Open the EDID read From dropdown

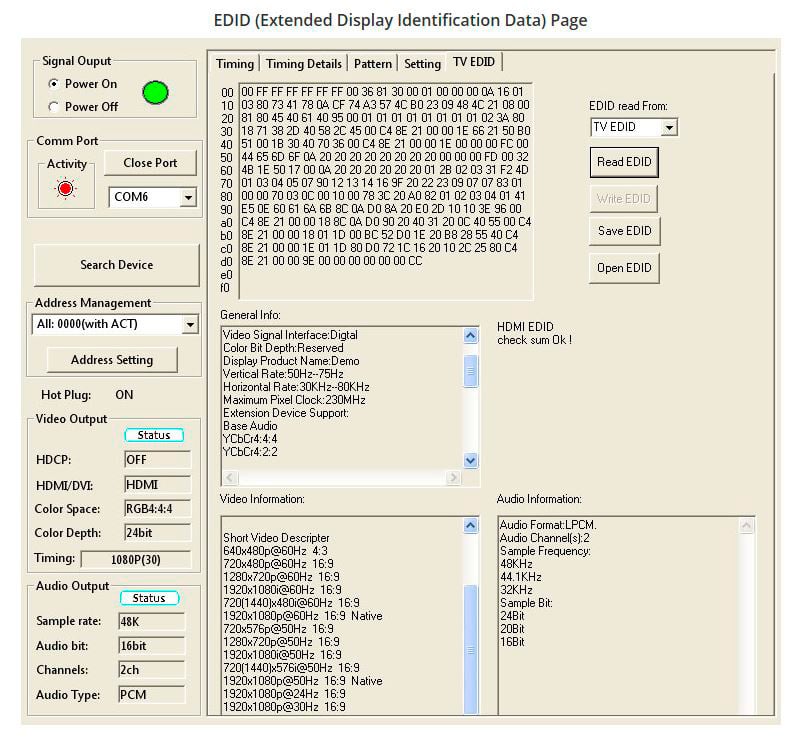coord(669,128)
